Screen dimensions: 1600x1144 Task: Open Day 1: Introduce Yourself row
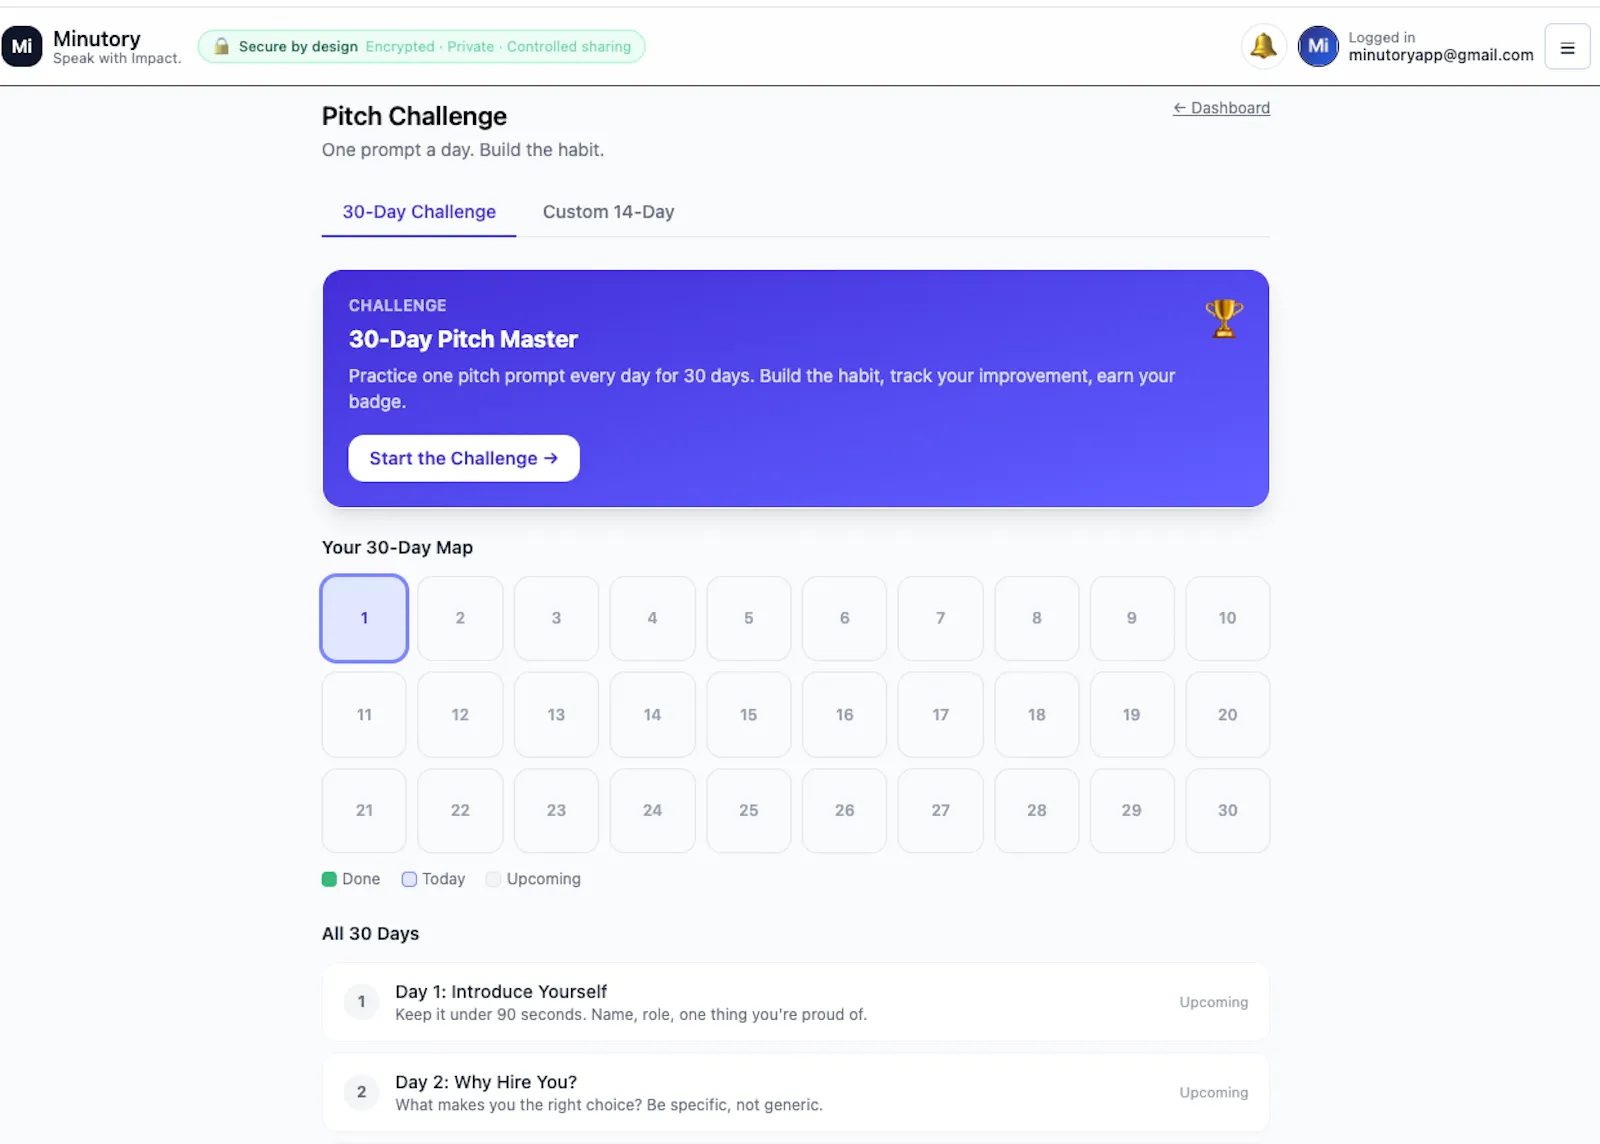click(796, 1002)
